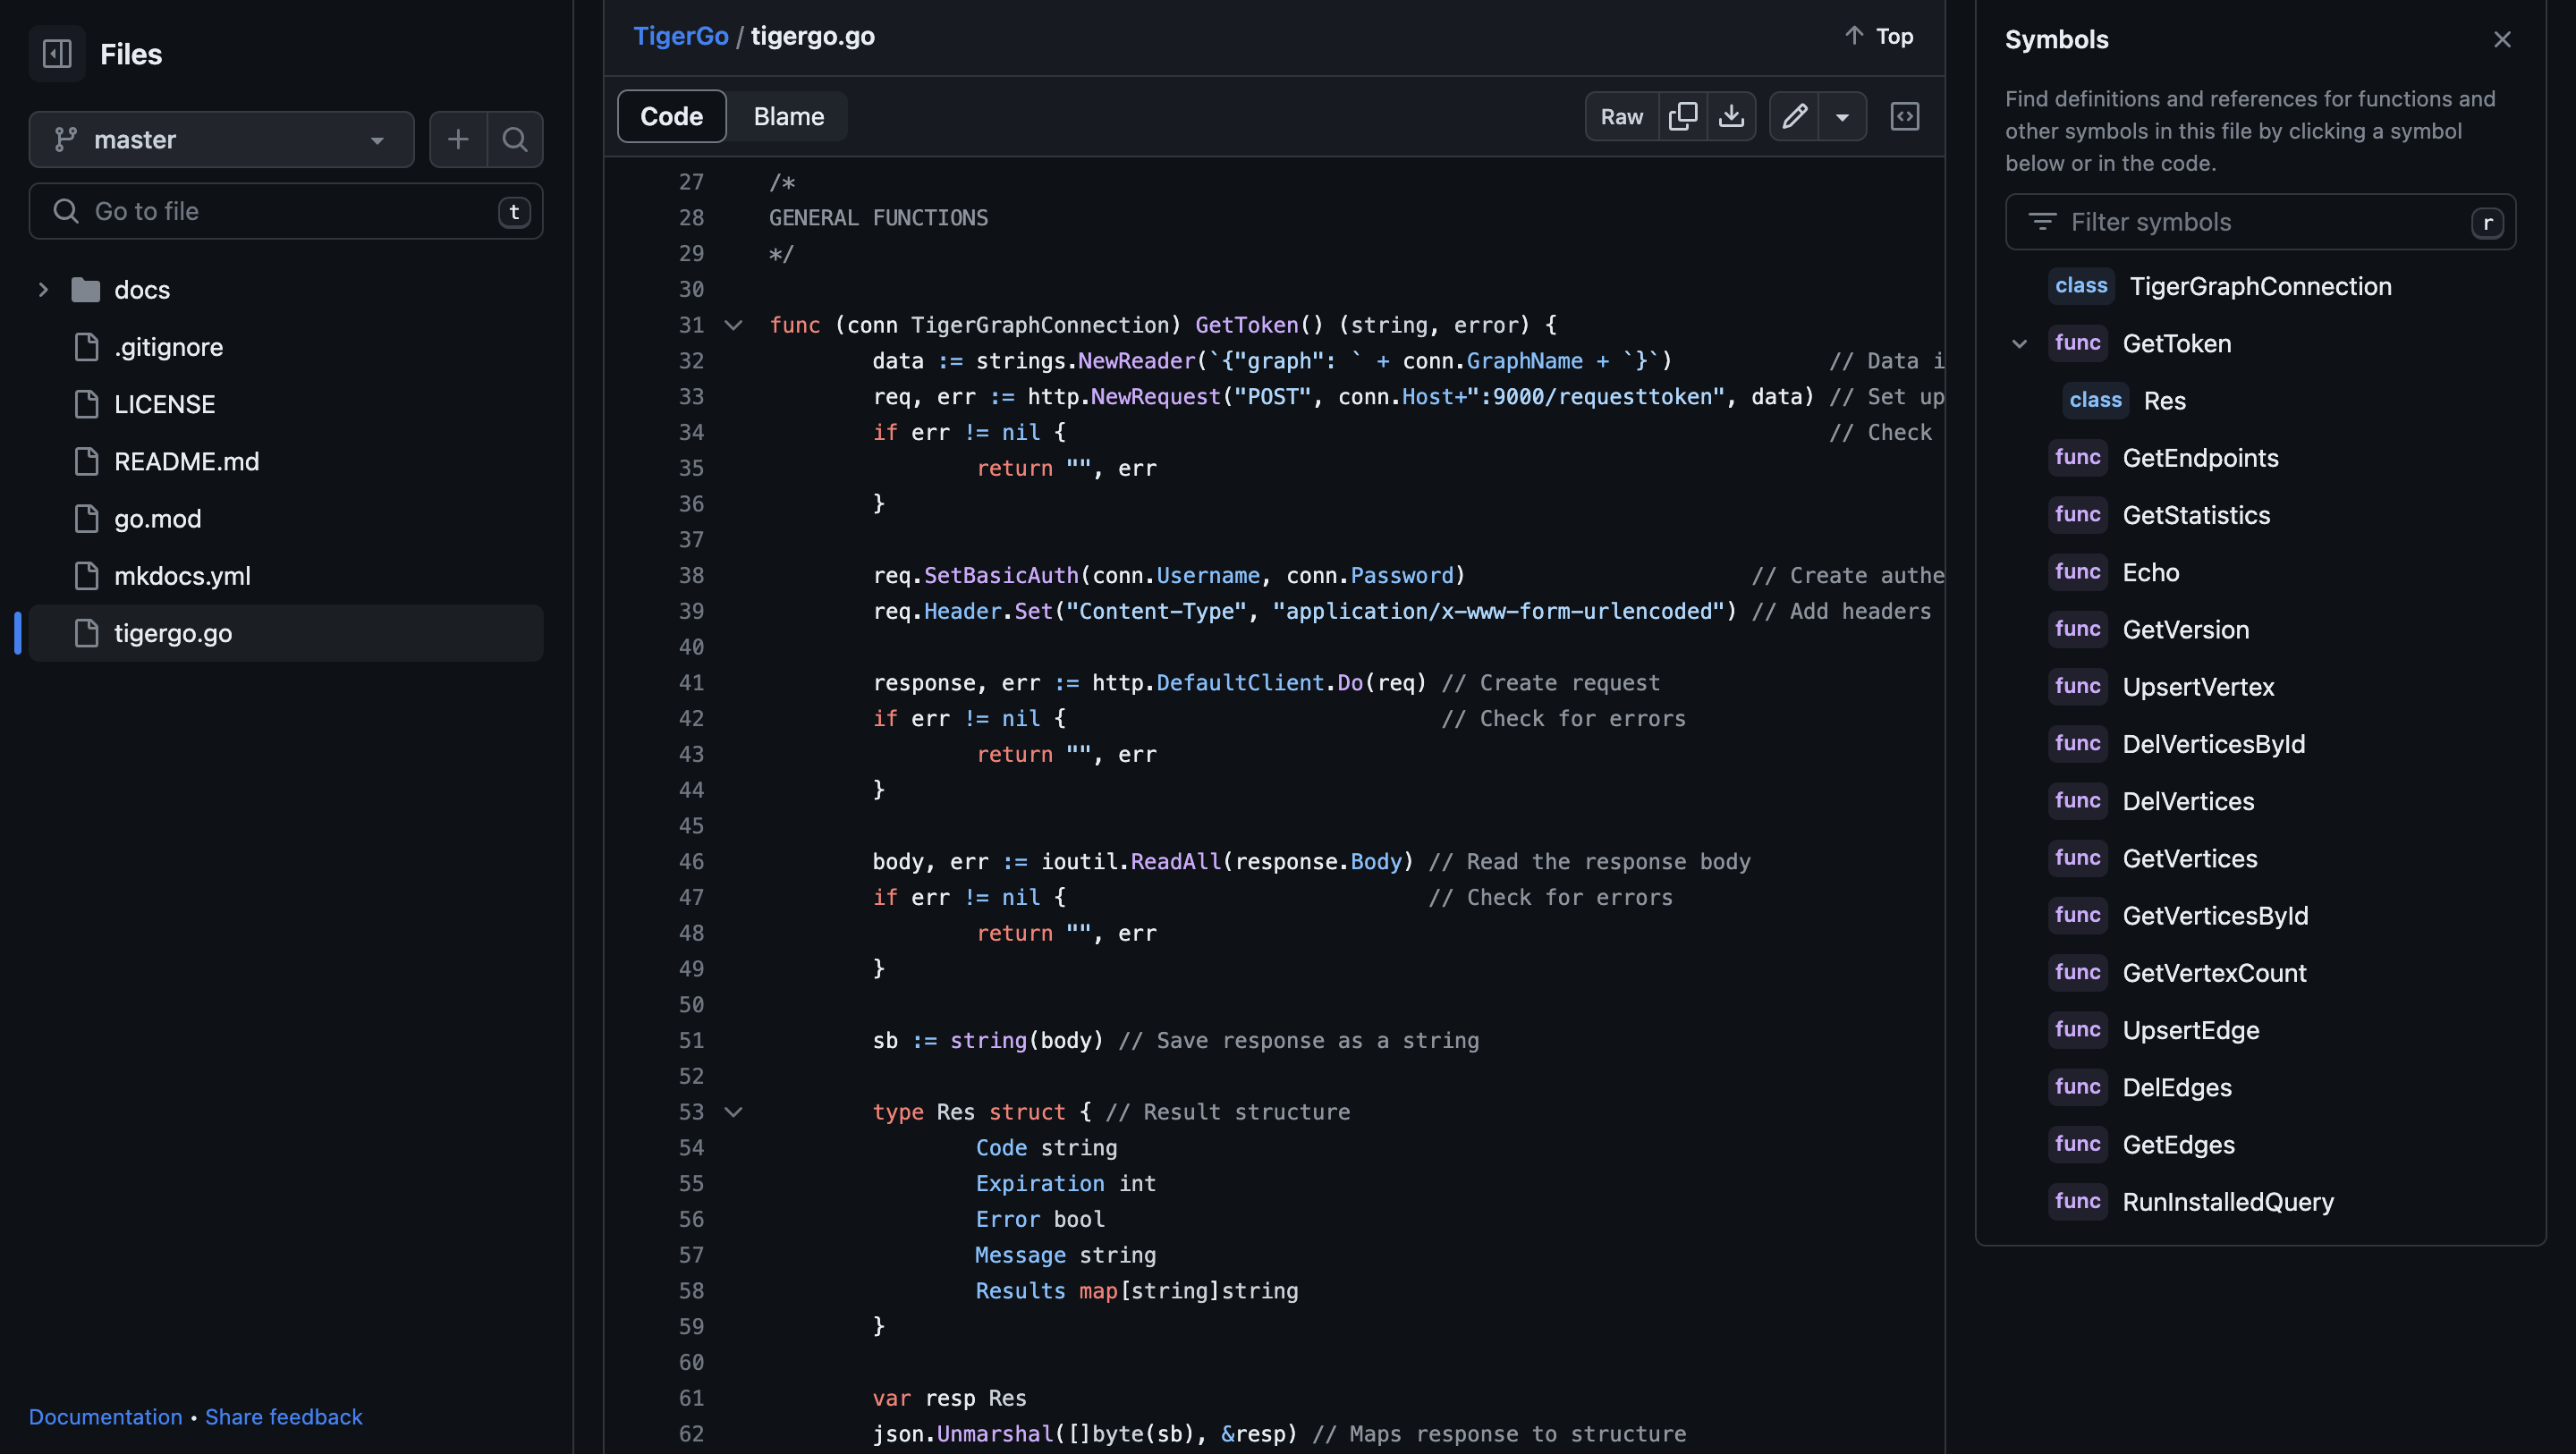Open symbols view via code icon
The height and width of the screenshot is (1454, 2576).
pos(1905,116)
